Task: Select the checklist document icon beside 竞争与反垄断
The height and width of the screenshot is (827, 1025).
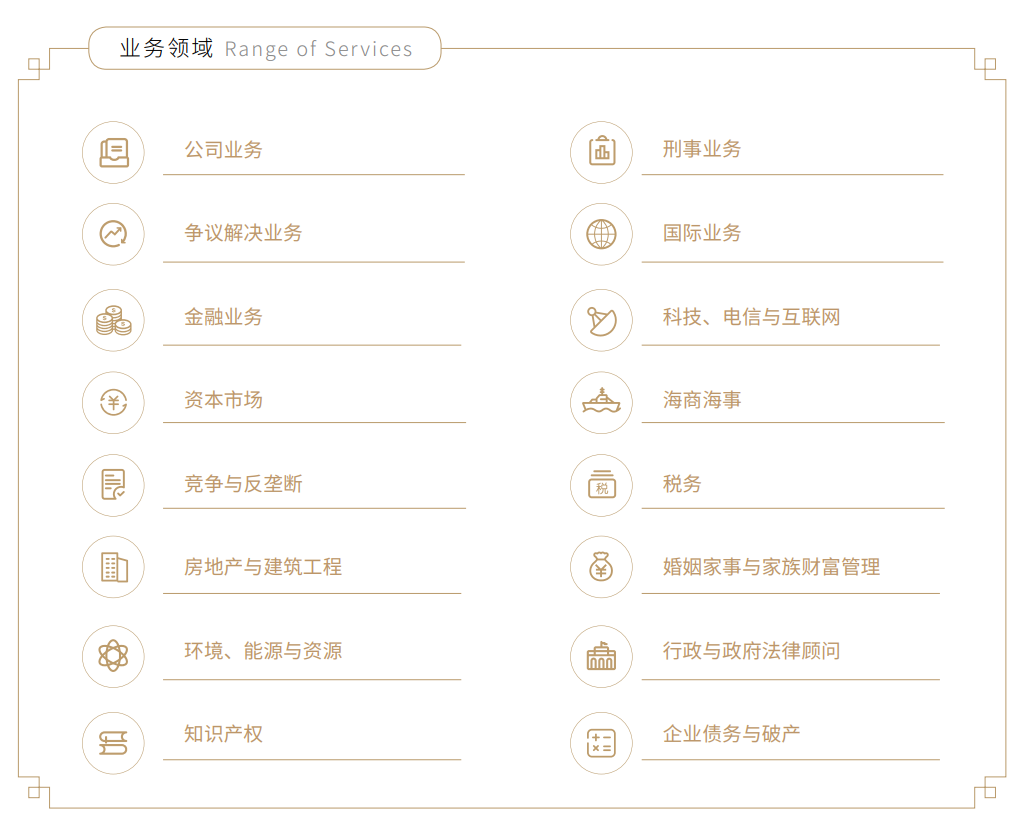Action: coord(113,485)
